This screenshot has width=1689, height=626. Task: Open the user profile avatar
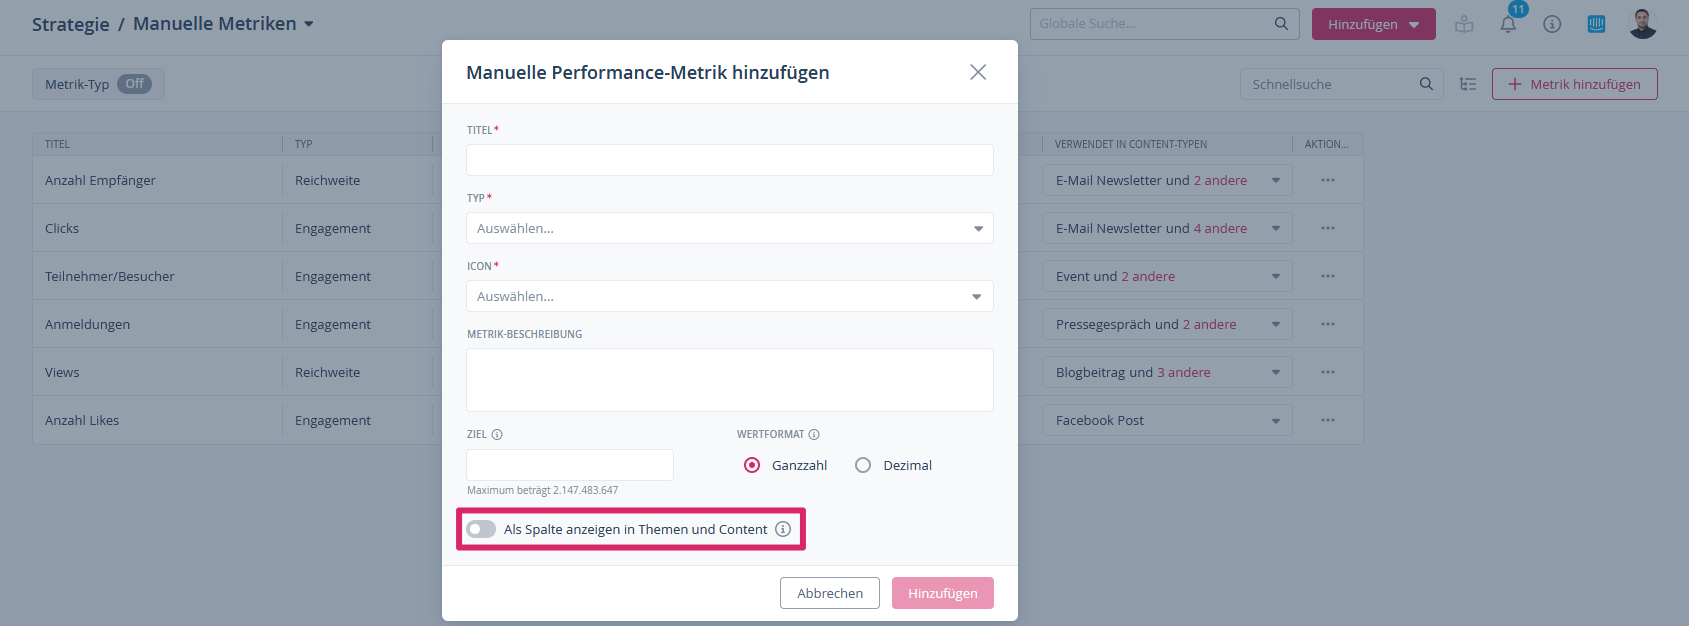(x=1642, y=24)
